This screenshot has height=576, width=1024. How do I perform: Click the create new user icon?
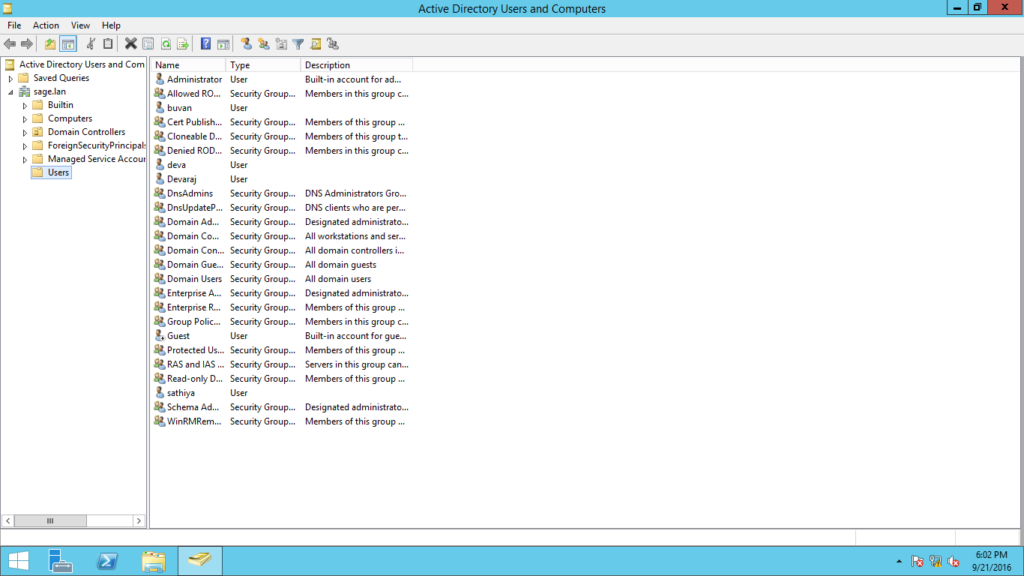[246, 44]
